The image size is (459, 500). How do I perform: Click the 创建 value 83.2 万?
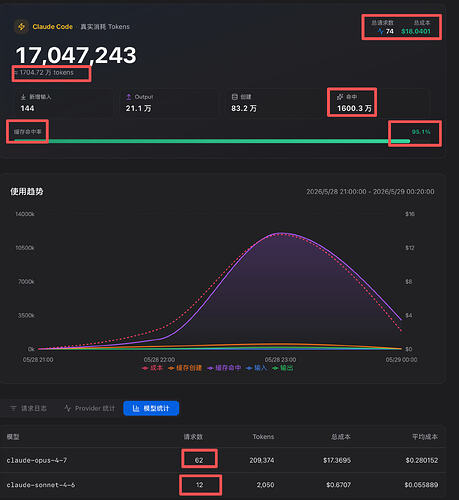(244, 108)
